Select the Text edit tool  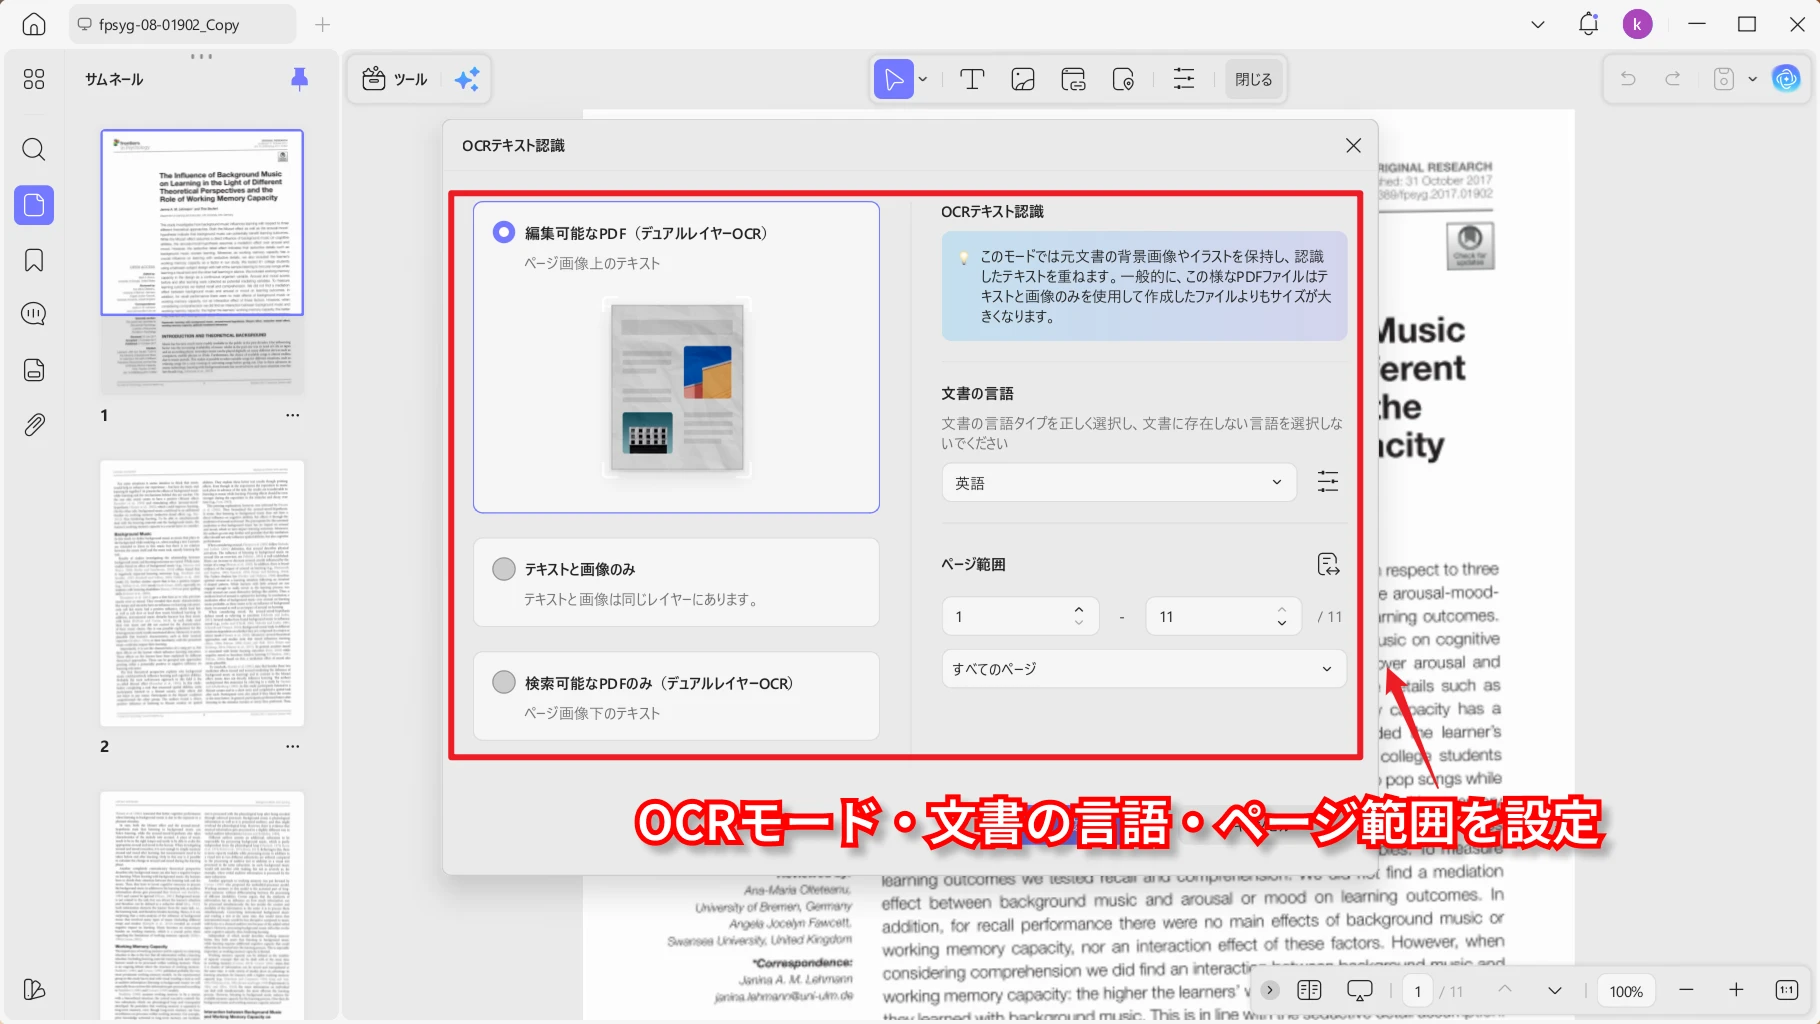[x=972, y=79]
